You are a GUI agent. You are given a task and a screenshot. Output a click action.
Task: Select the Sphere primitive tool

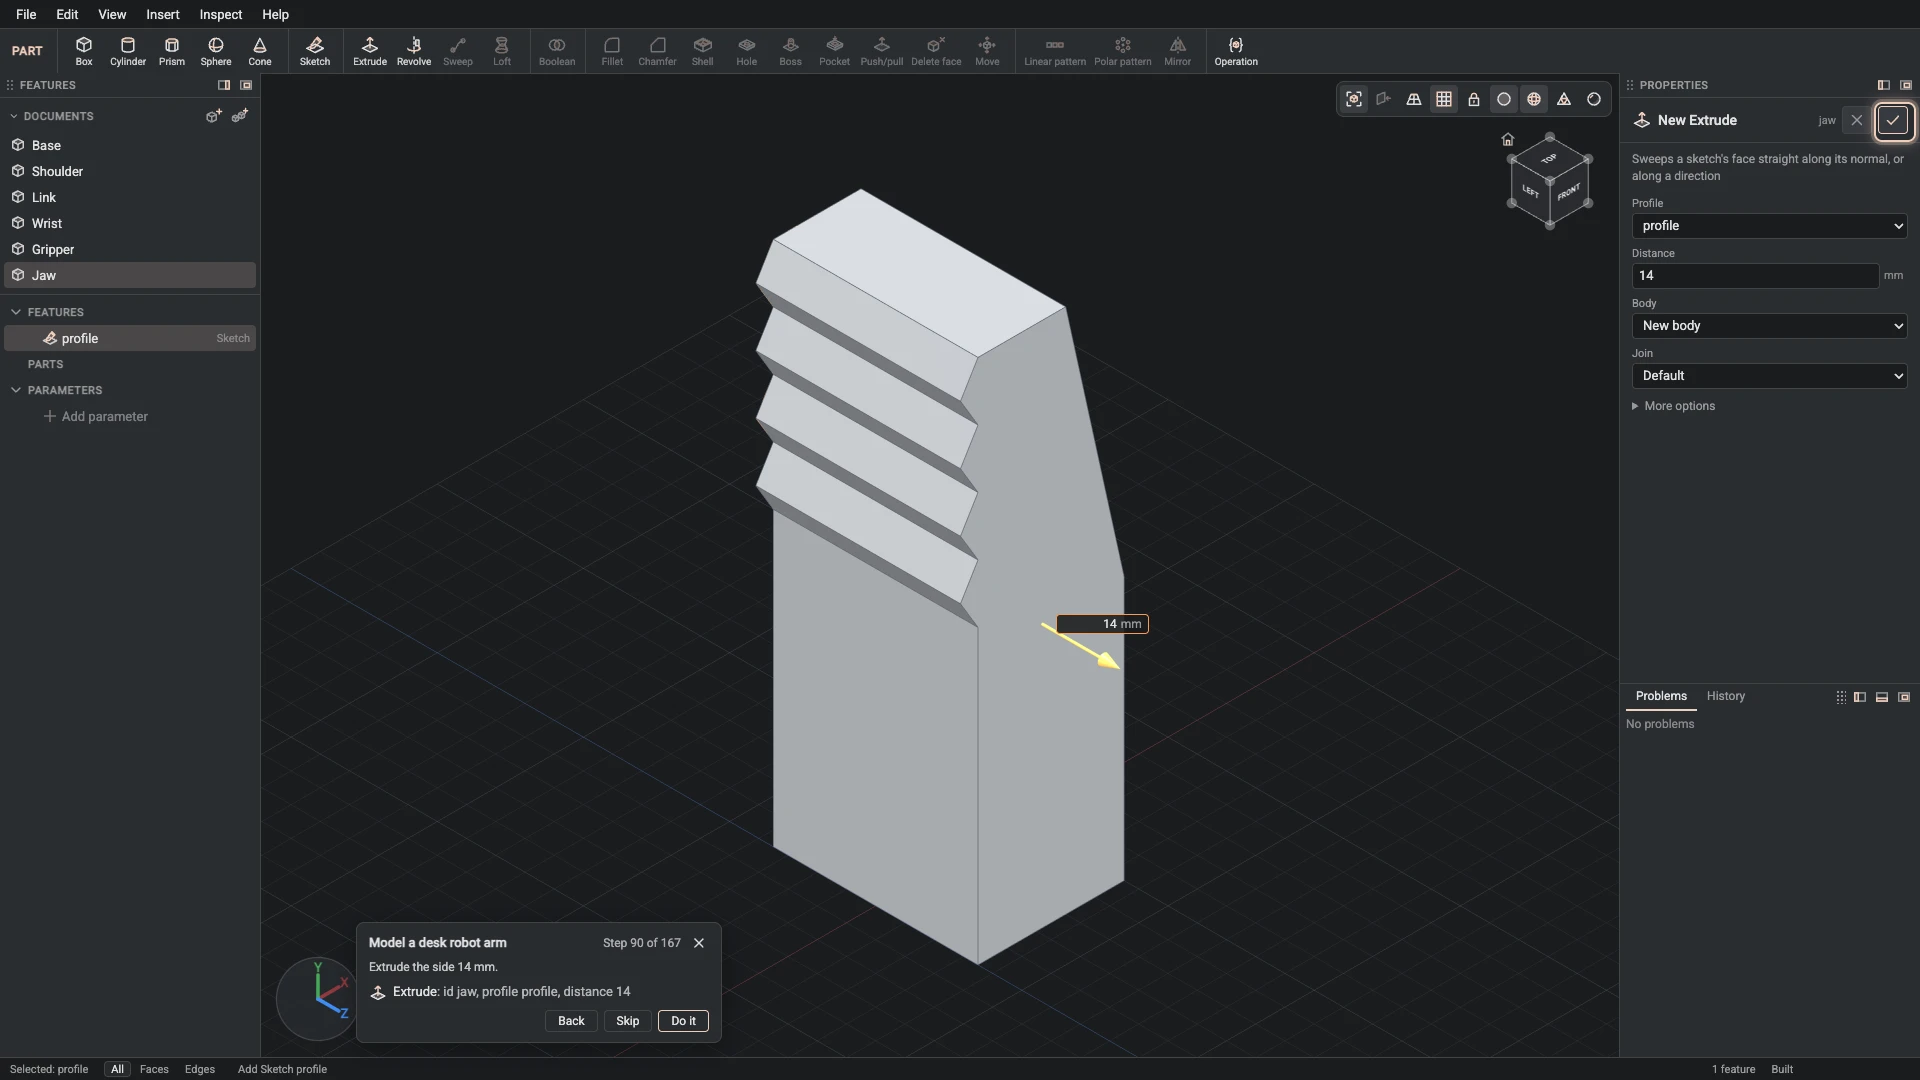216,51
